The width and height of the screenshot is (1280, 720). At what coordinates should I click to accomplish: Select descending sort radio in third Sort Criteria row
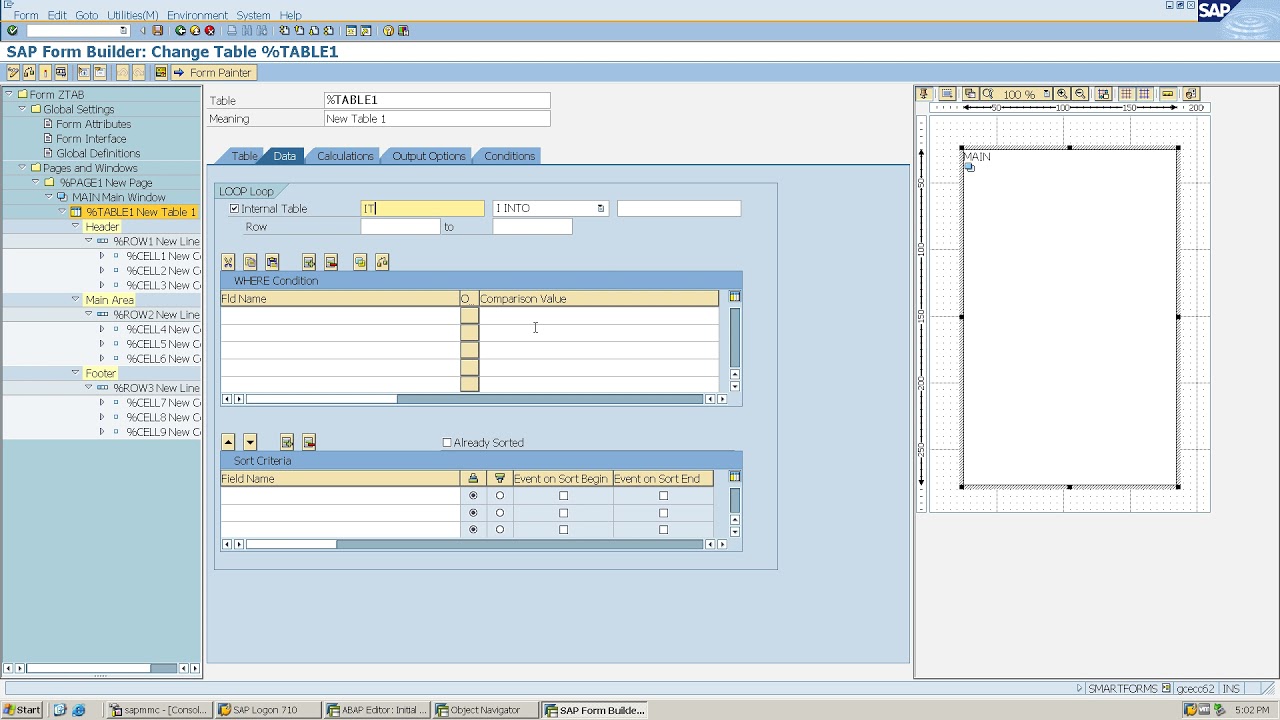[x=500, y=530]
